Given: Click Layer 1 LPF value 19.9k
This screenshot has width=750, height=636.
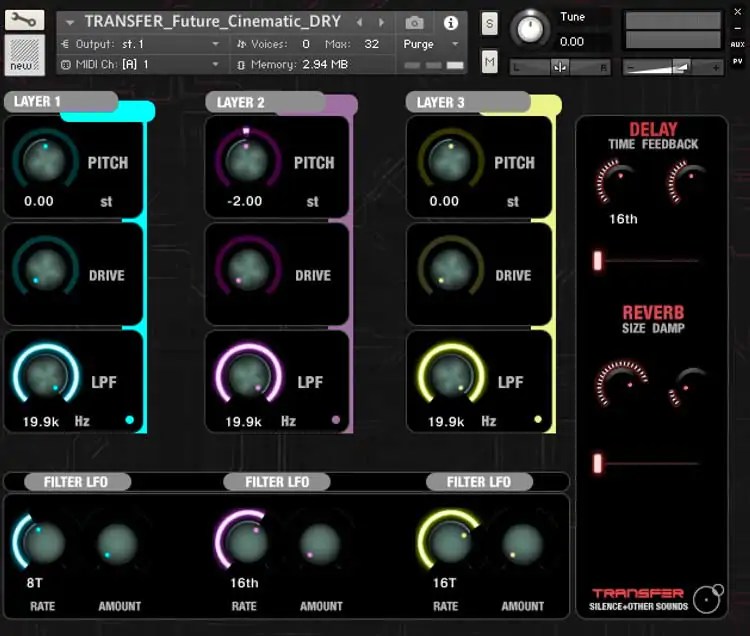Looking at the screenshot, I should coord(41,421).
